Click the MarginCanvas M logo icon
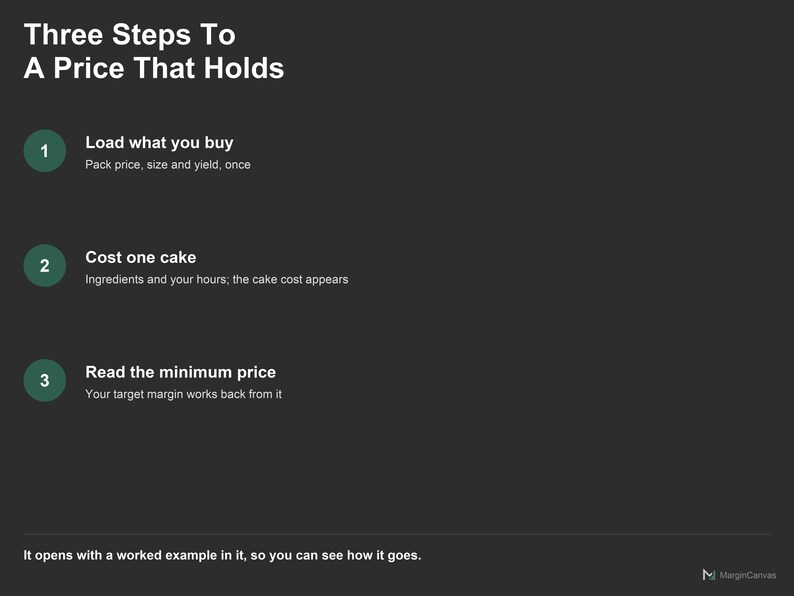This screenshot has width=794, height=596. [709, 575]
